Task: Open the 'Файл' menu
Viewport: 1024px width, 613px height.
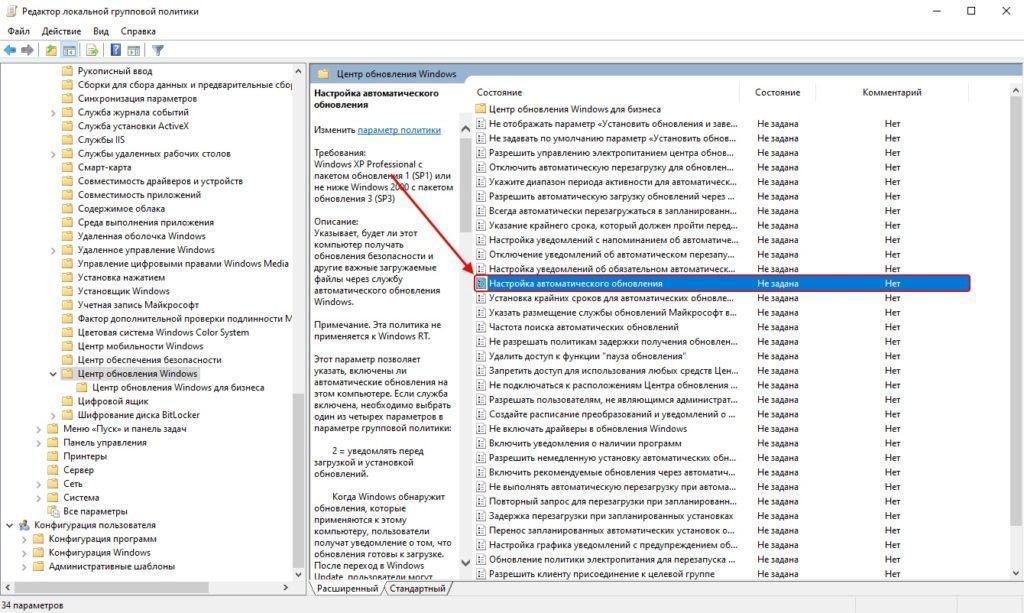Action: point(18,31)
